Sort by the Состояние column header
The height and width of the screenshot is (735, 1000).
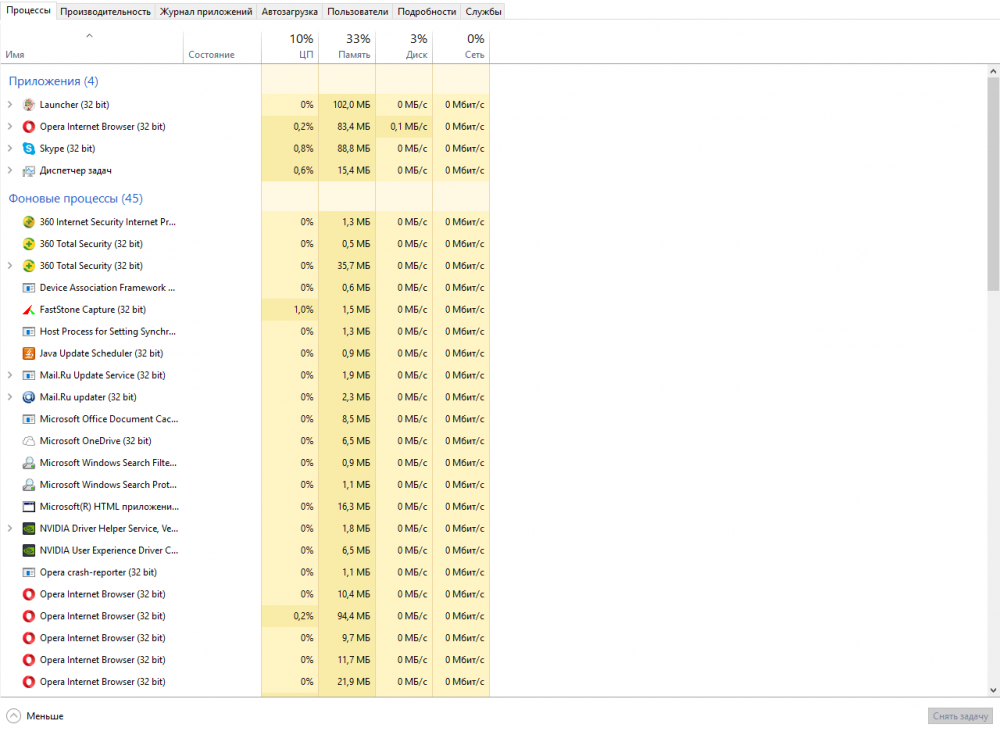click(x=222, y=47)
